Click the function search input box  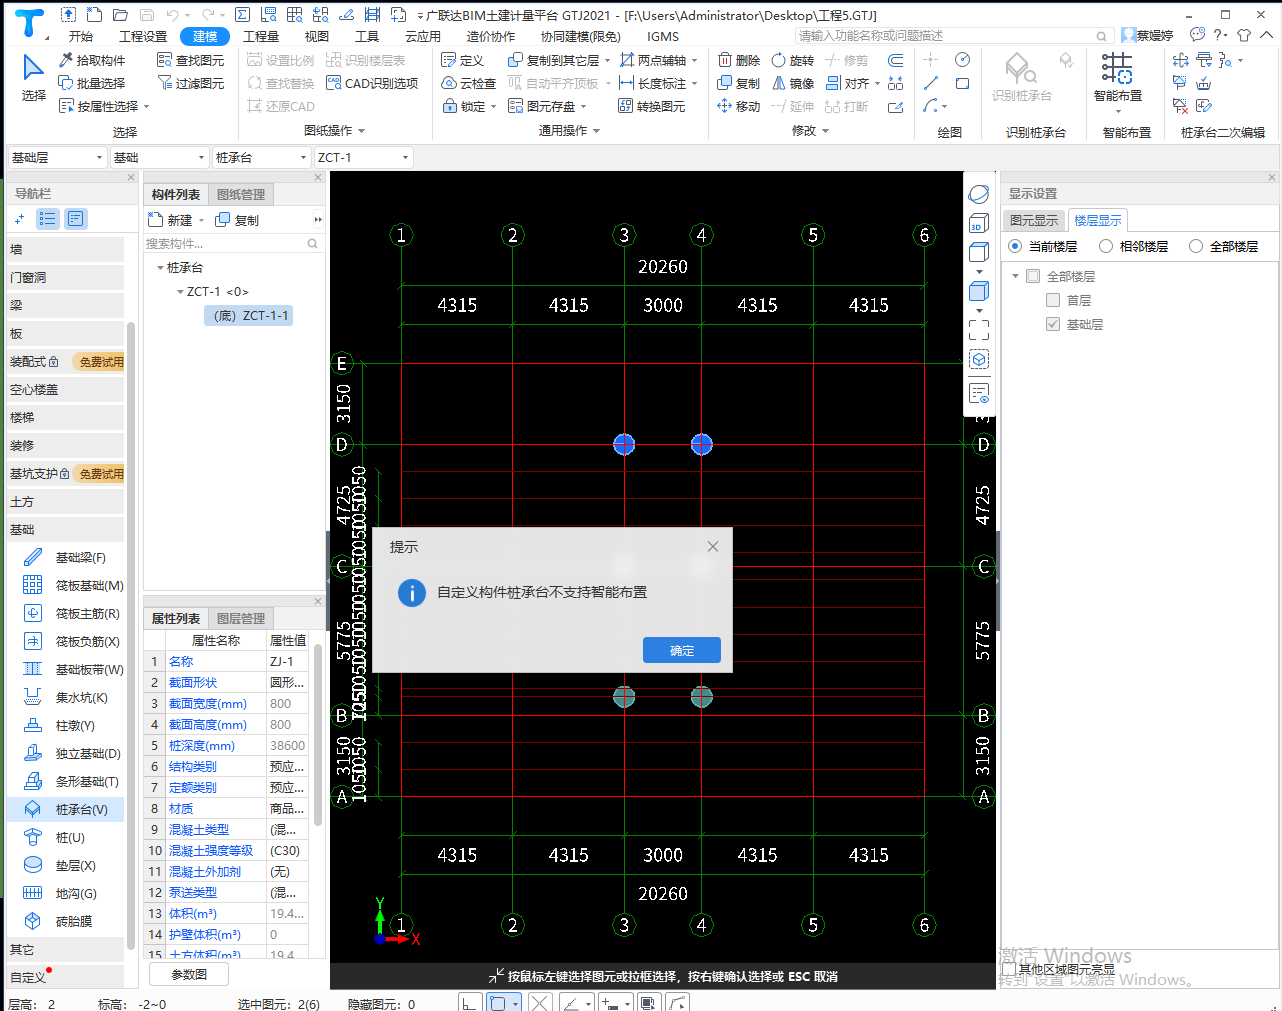point(953,35)
